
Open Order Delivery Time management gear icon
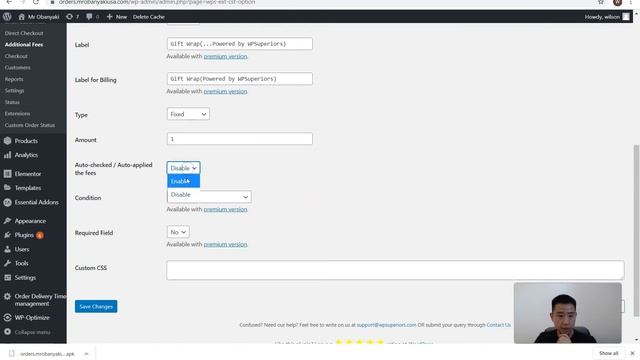coord(7,296)
